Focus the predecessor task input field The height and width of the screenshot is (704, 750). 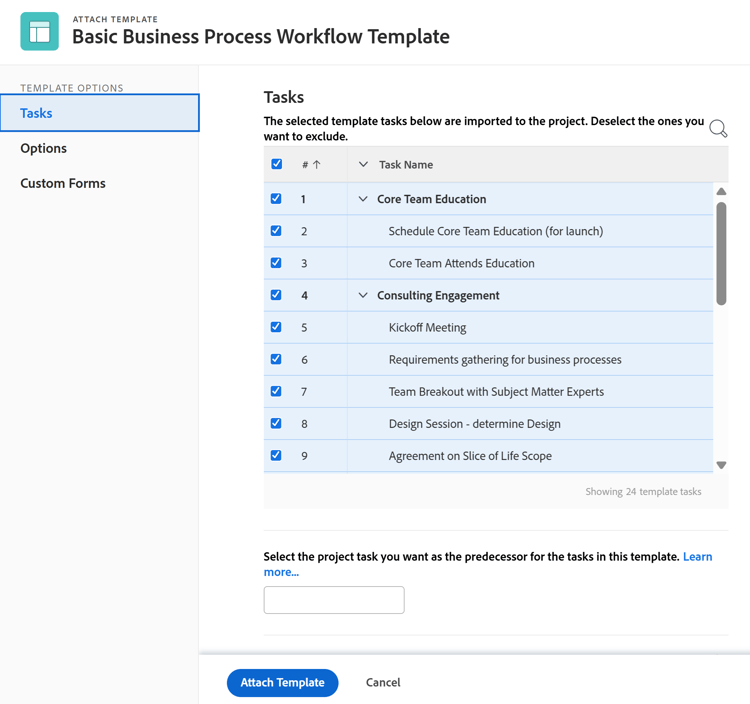334,600
